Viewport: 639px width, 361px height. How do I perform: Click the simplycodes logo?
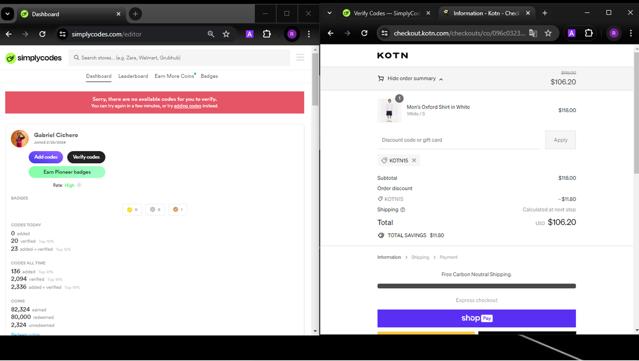point(33,58)
